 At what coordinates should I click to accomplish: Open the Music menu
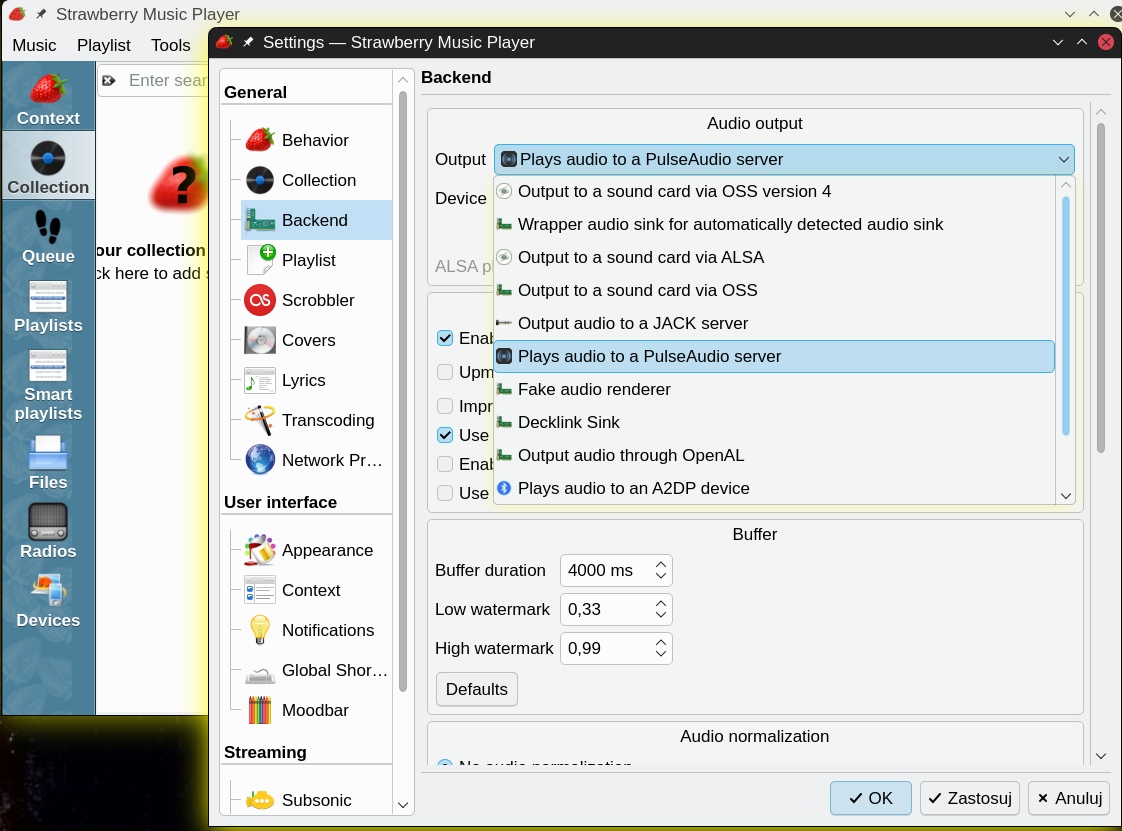click(34, 45)
